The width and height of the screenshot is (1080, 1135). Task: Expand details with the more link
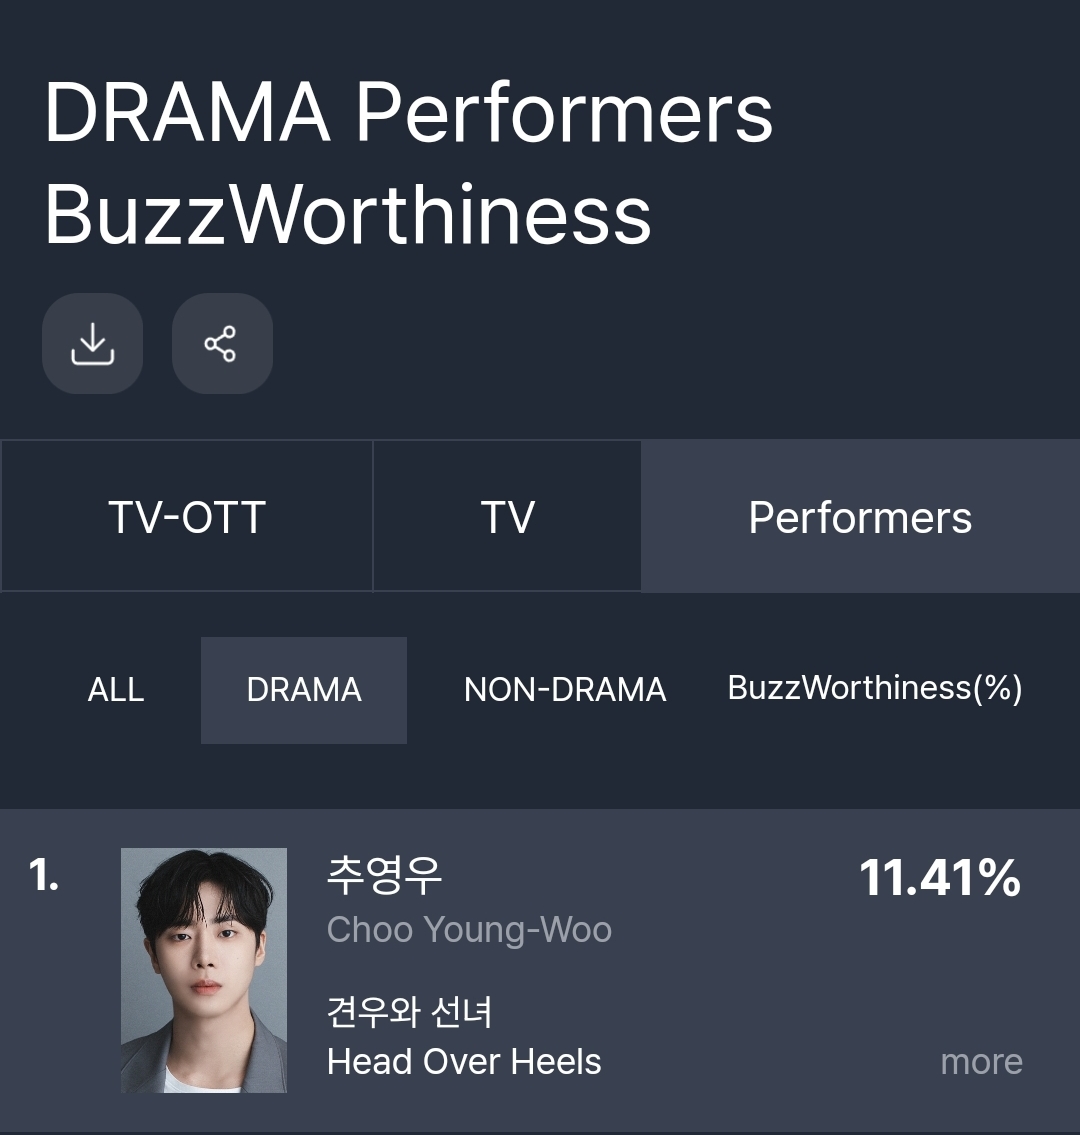click(981, 1062)
